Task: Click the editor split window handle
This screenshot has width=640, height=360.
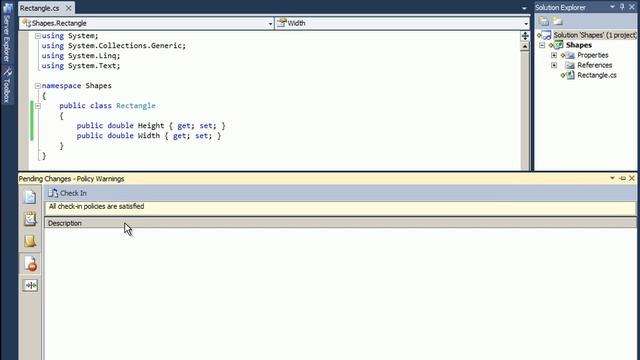Action: tap(525, 36)
